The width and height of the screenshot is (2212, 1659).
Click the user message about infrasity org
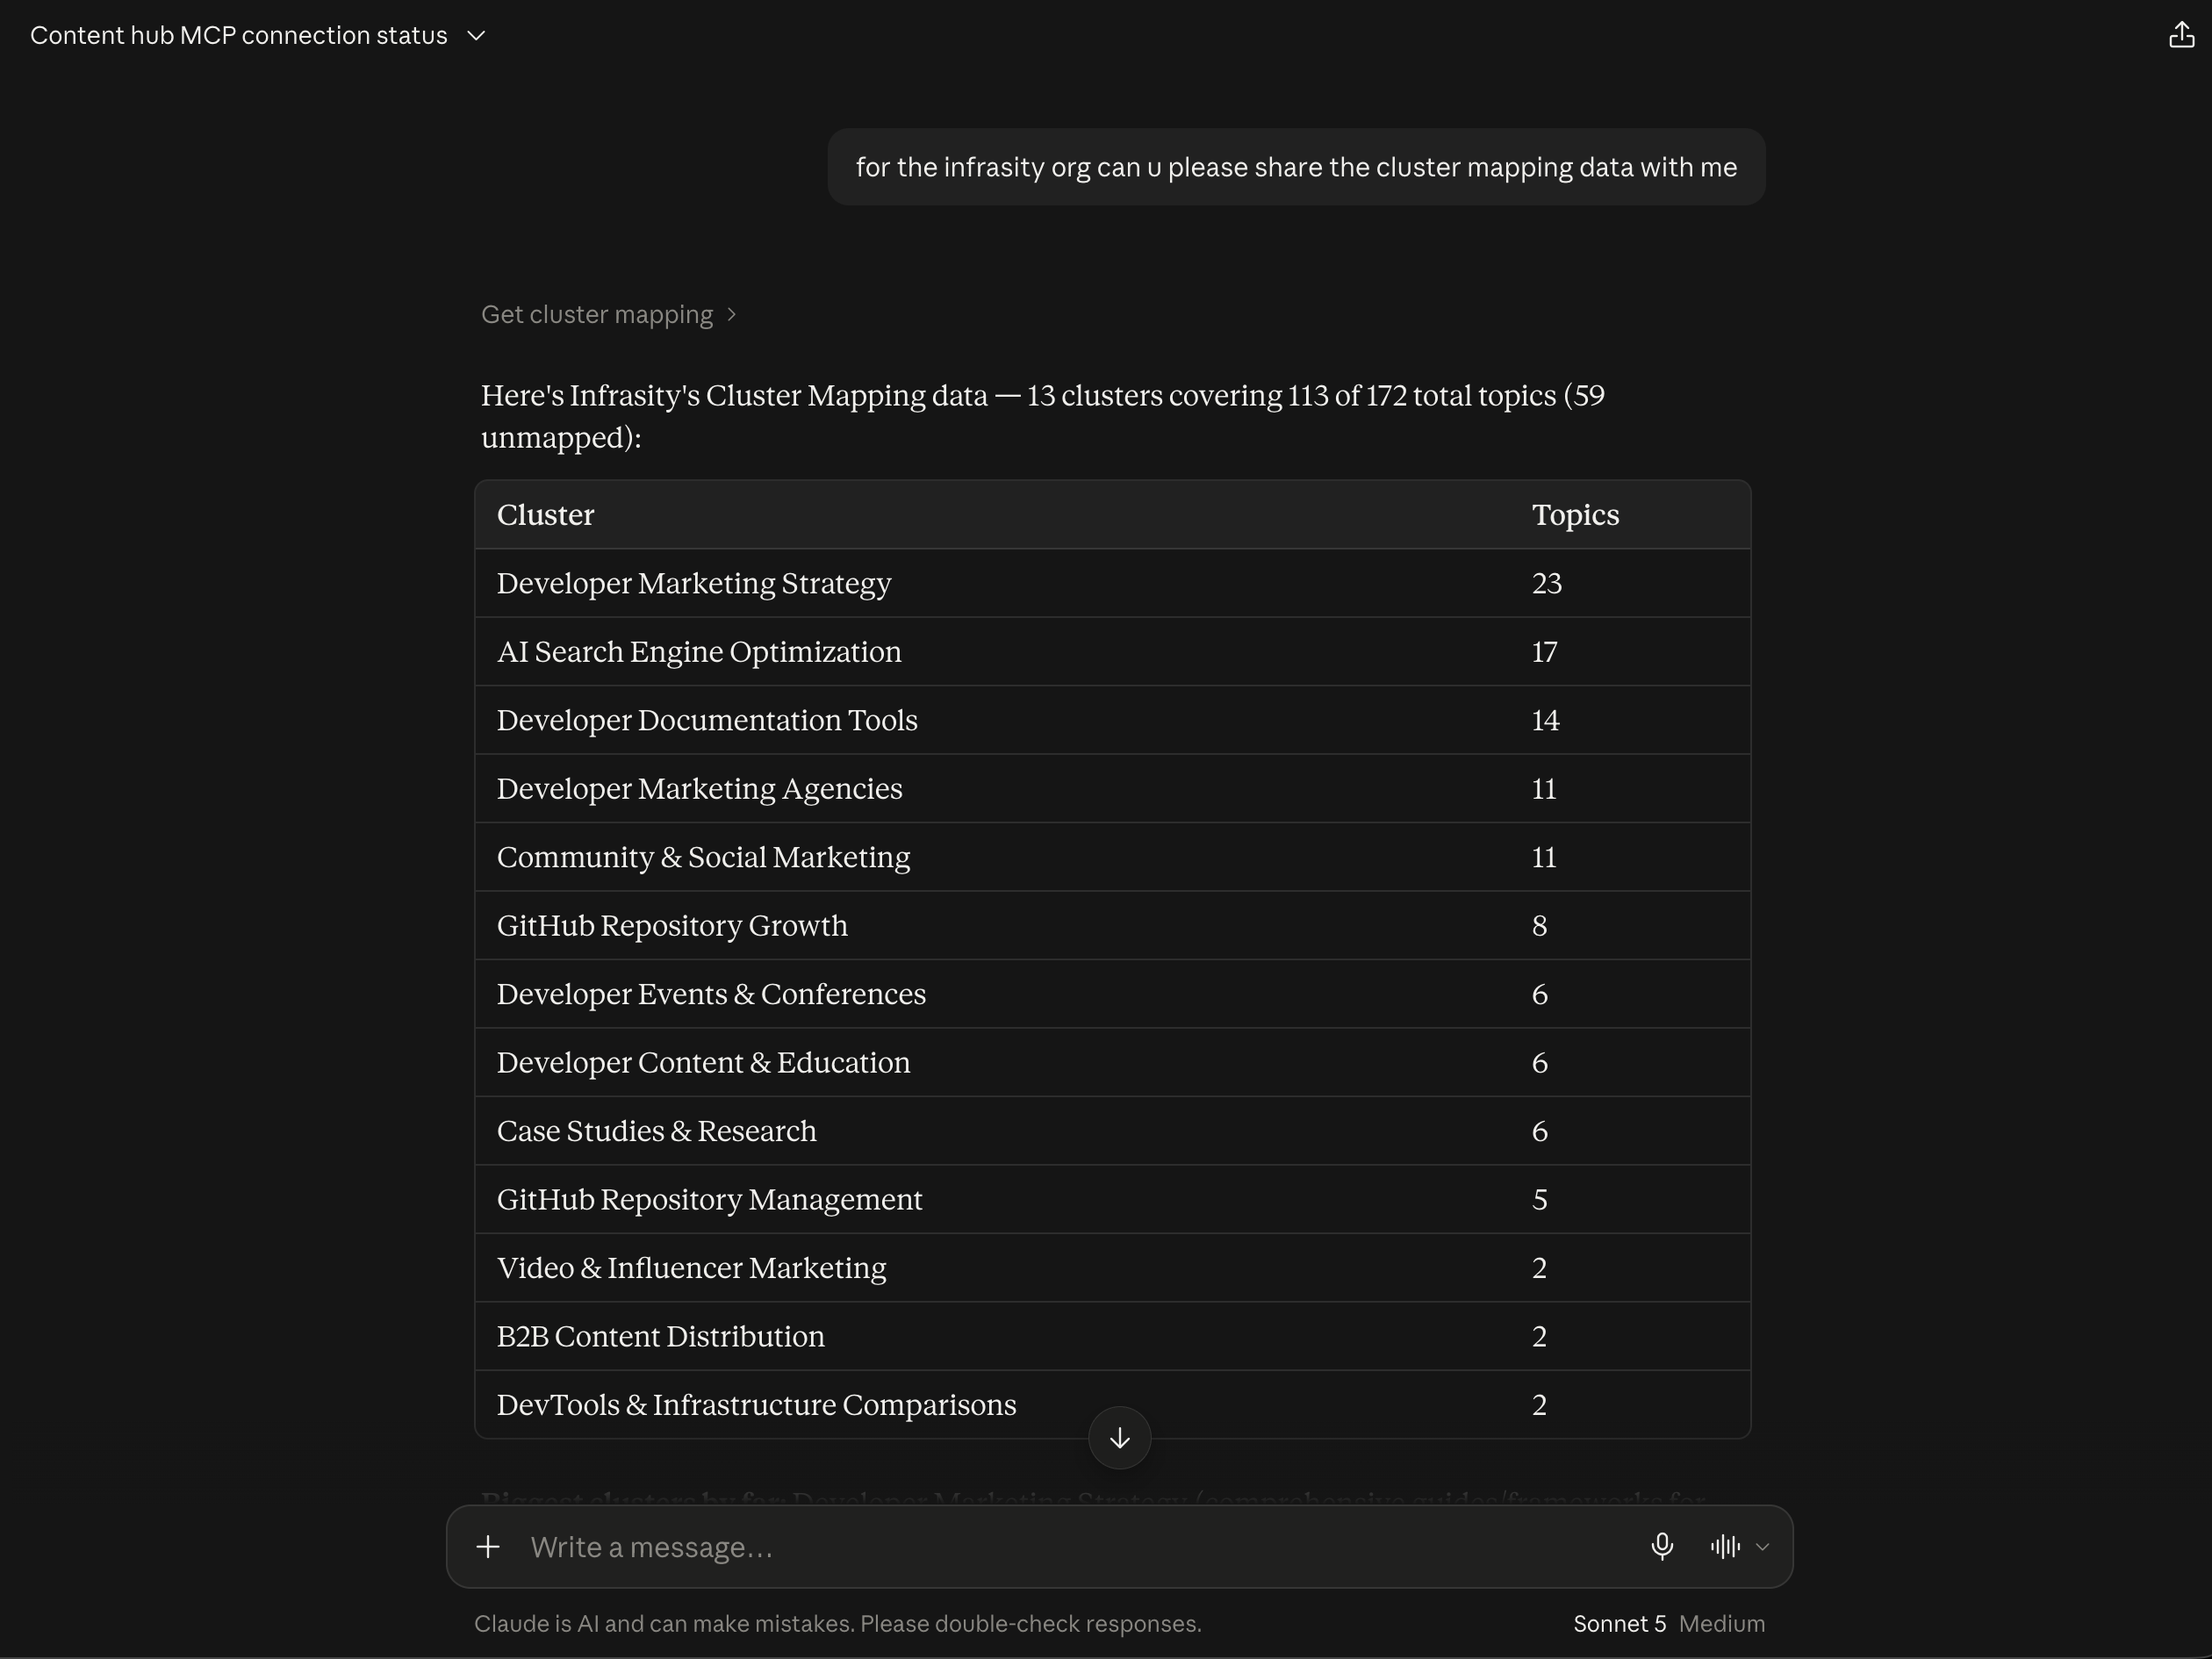(1296, 167)
